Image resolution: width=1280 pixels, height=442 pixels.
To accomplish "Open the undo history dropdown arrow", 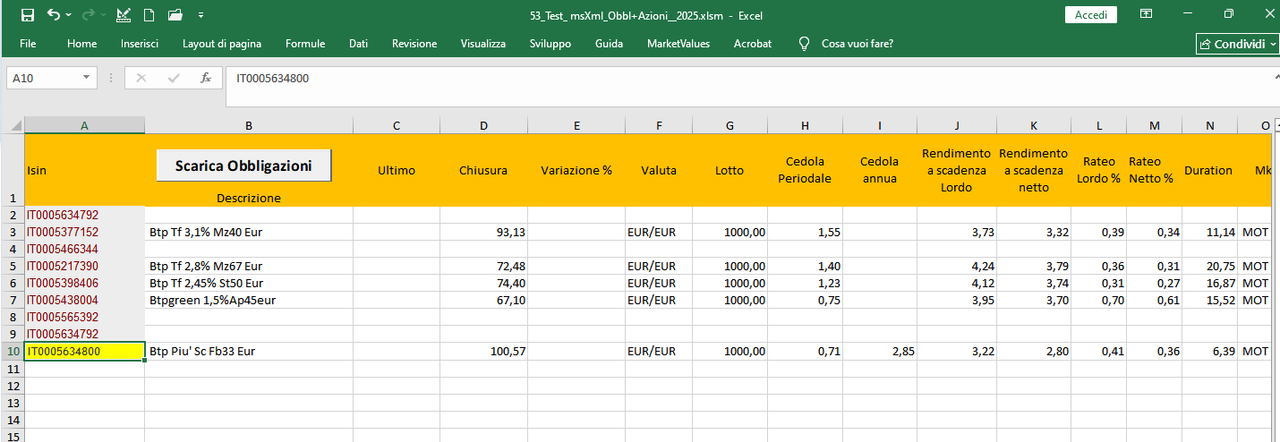I will (68, 15).
